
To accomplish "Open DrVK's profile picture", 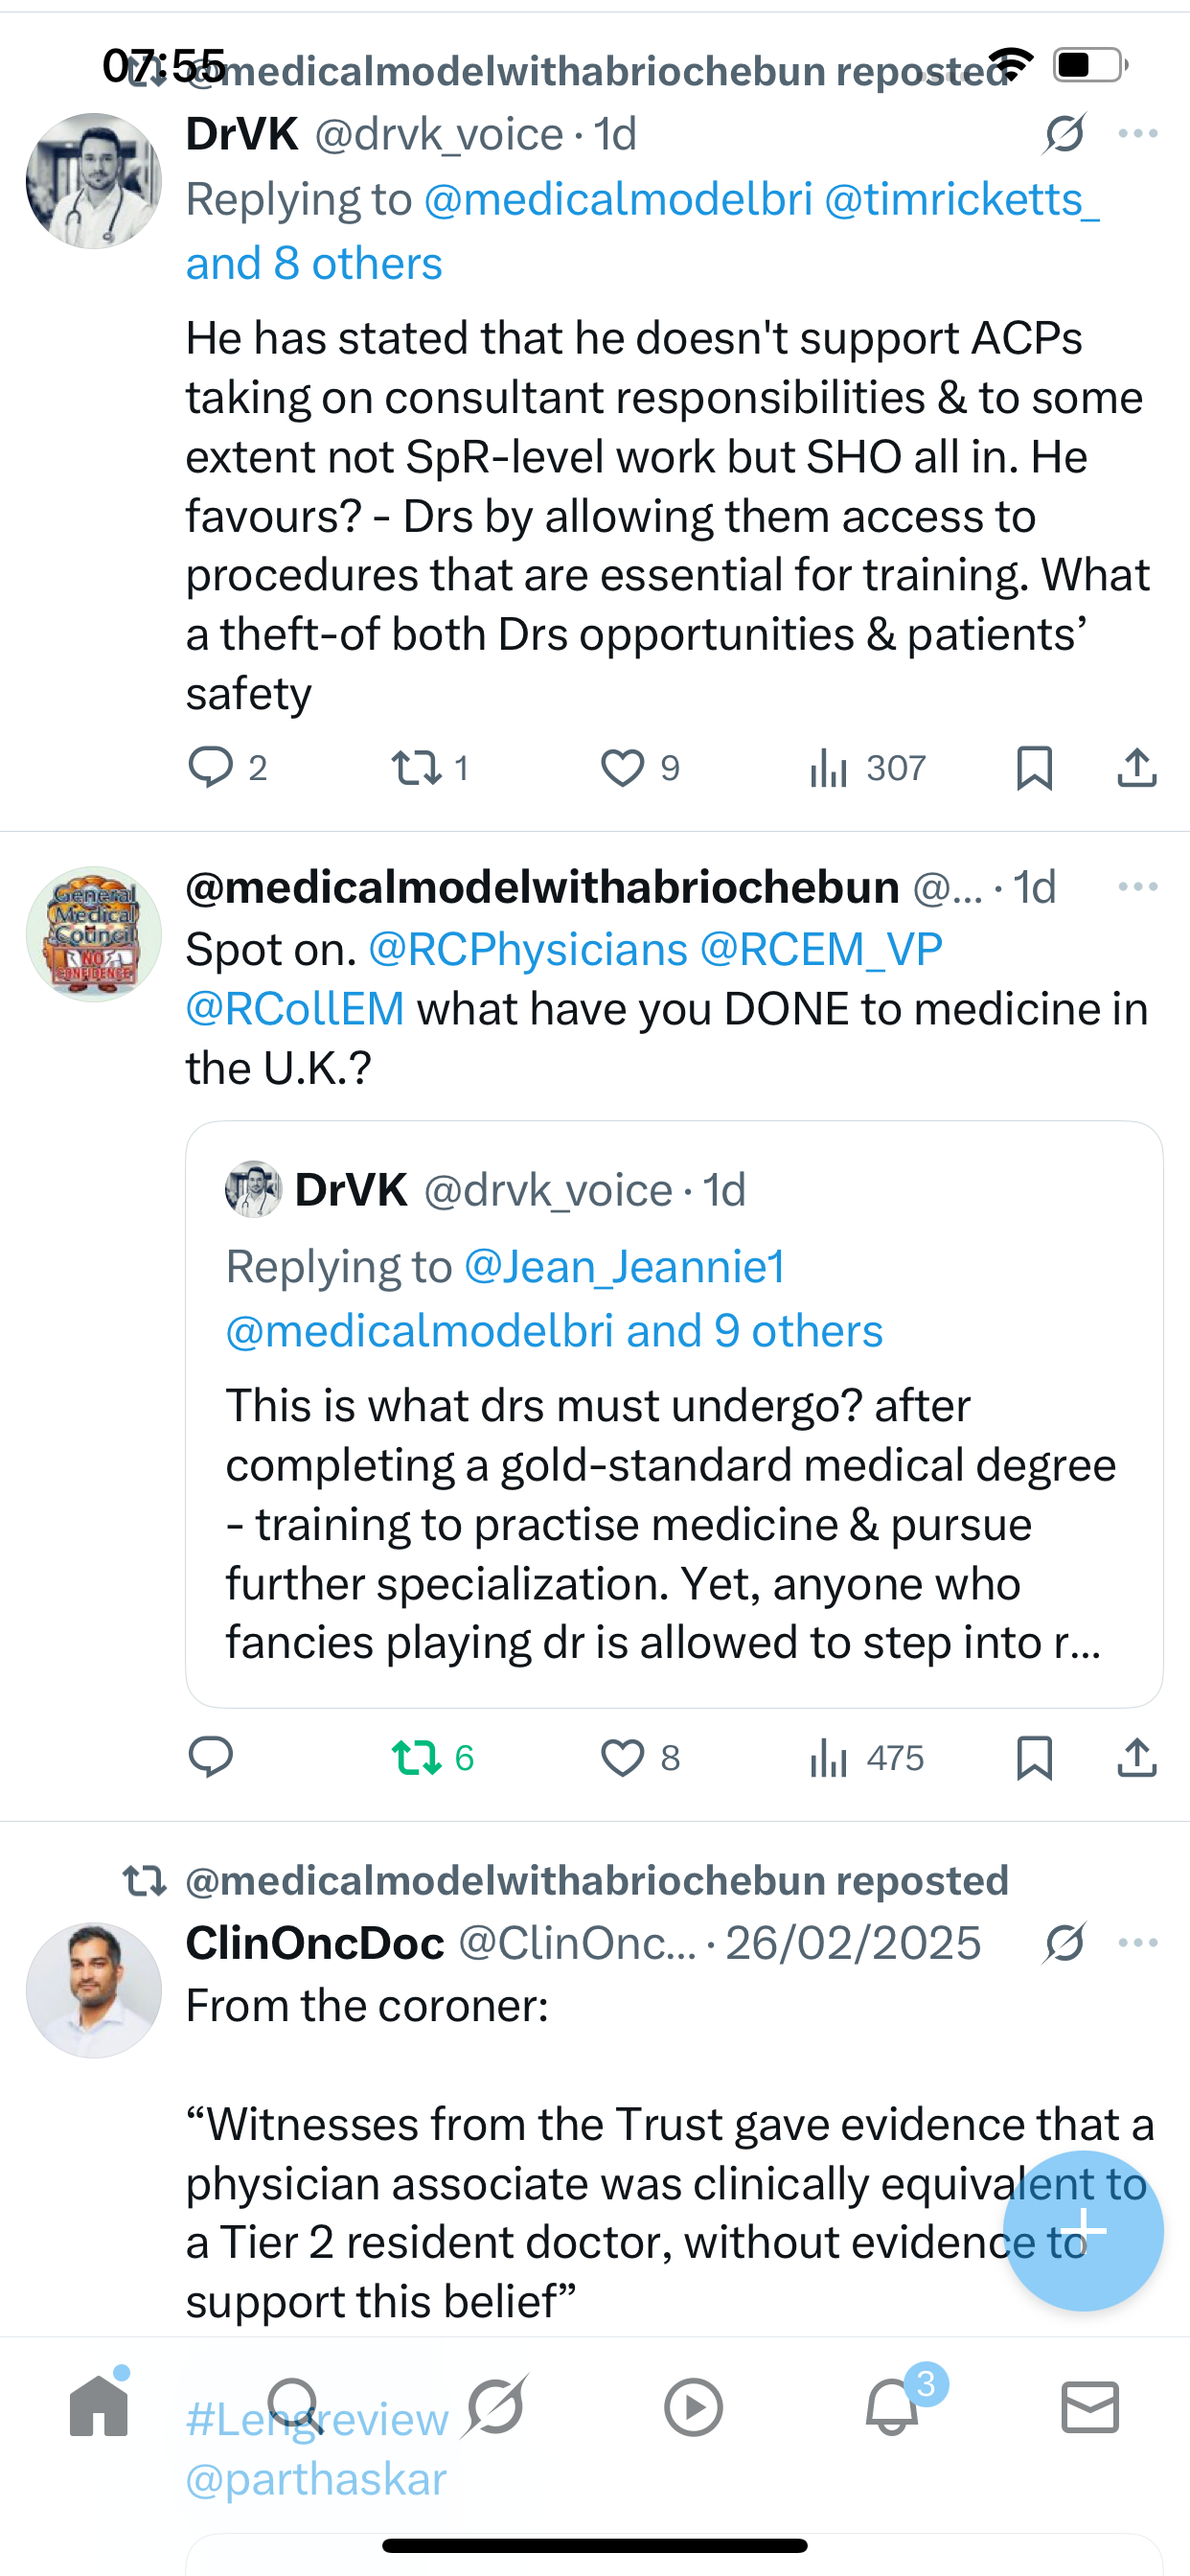I will tap(94, 181).
